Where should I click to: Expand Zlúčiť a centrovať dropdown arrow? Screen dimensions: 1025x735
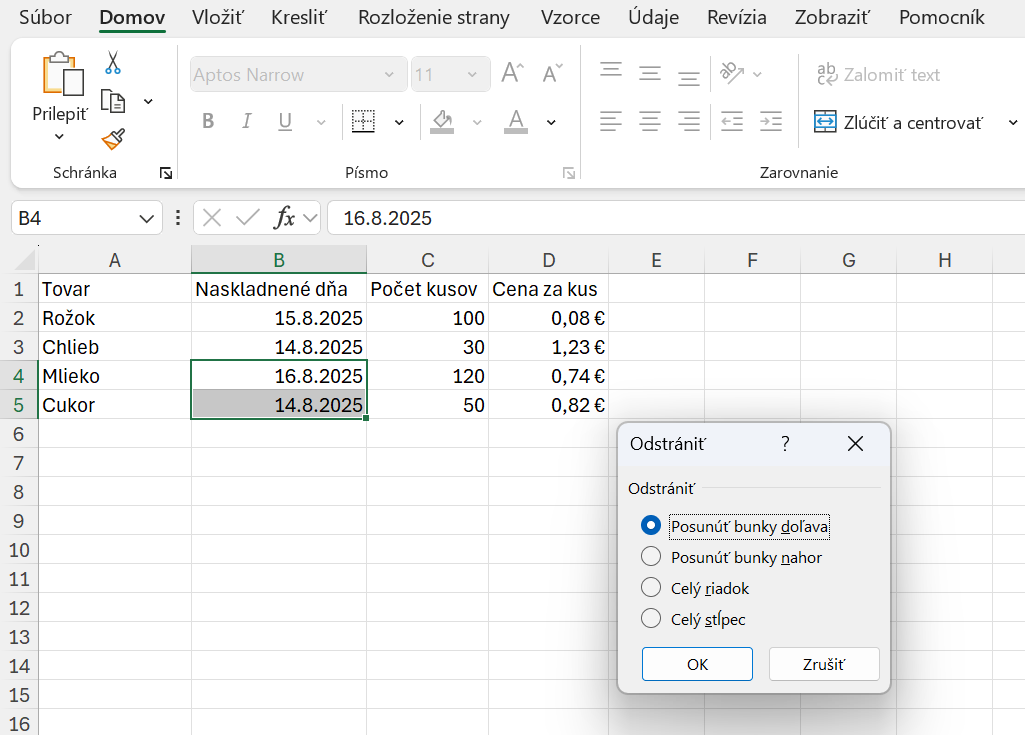click(x=1013, y=122)
